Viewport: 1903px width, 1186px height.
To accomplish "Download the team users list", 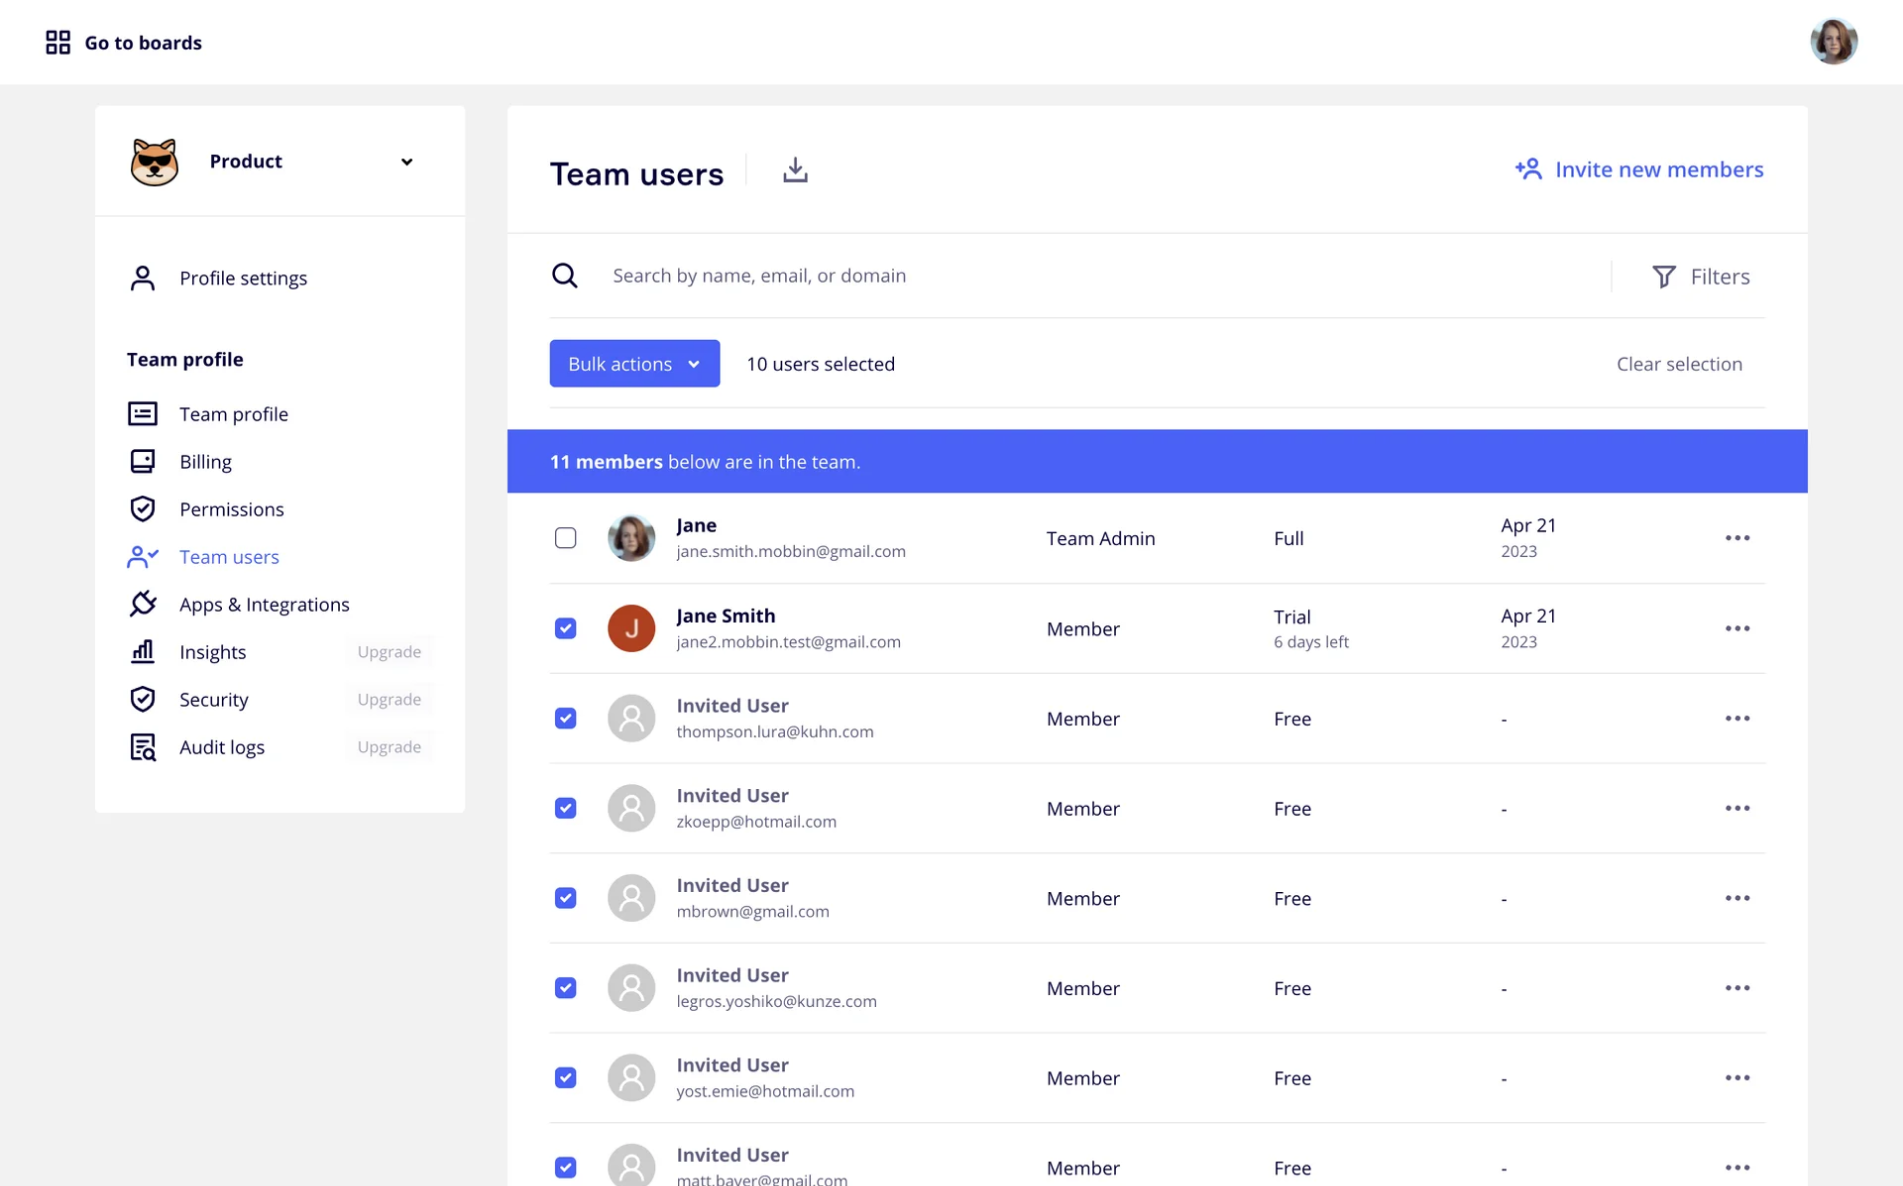I will pyautogui.click(x=795, y=170).
